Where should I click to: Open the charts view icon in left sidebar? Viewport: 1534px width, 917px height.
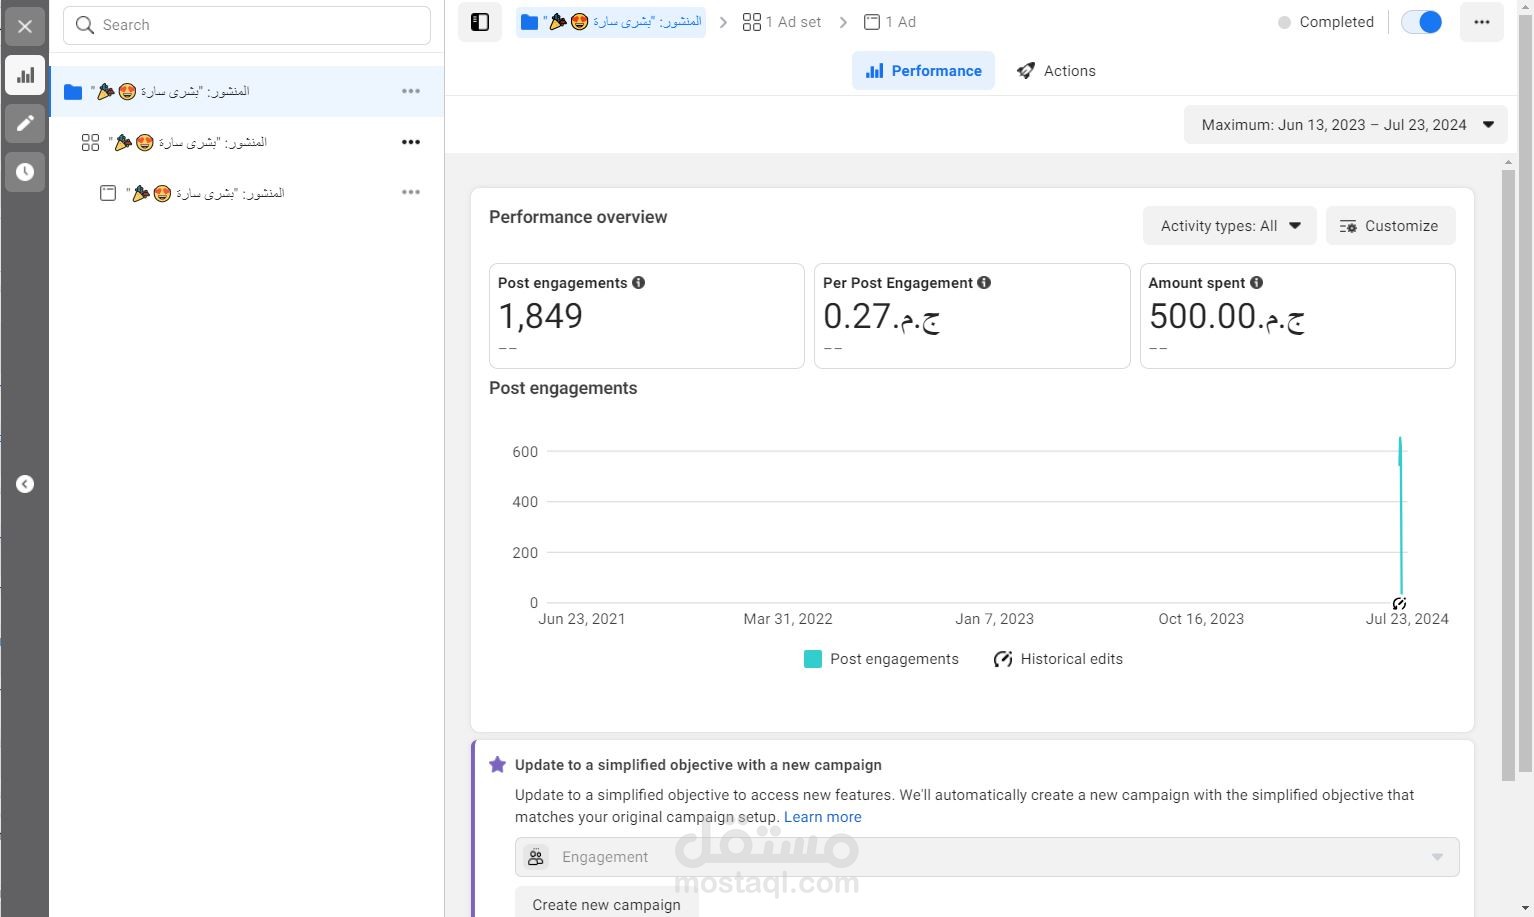pos(25,75)
